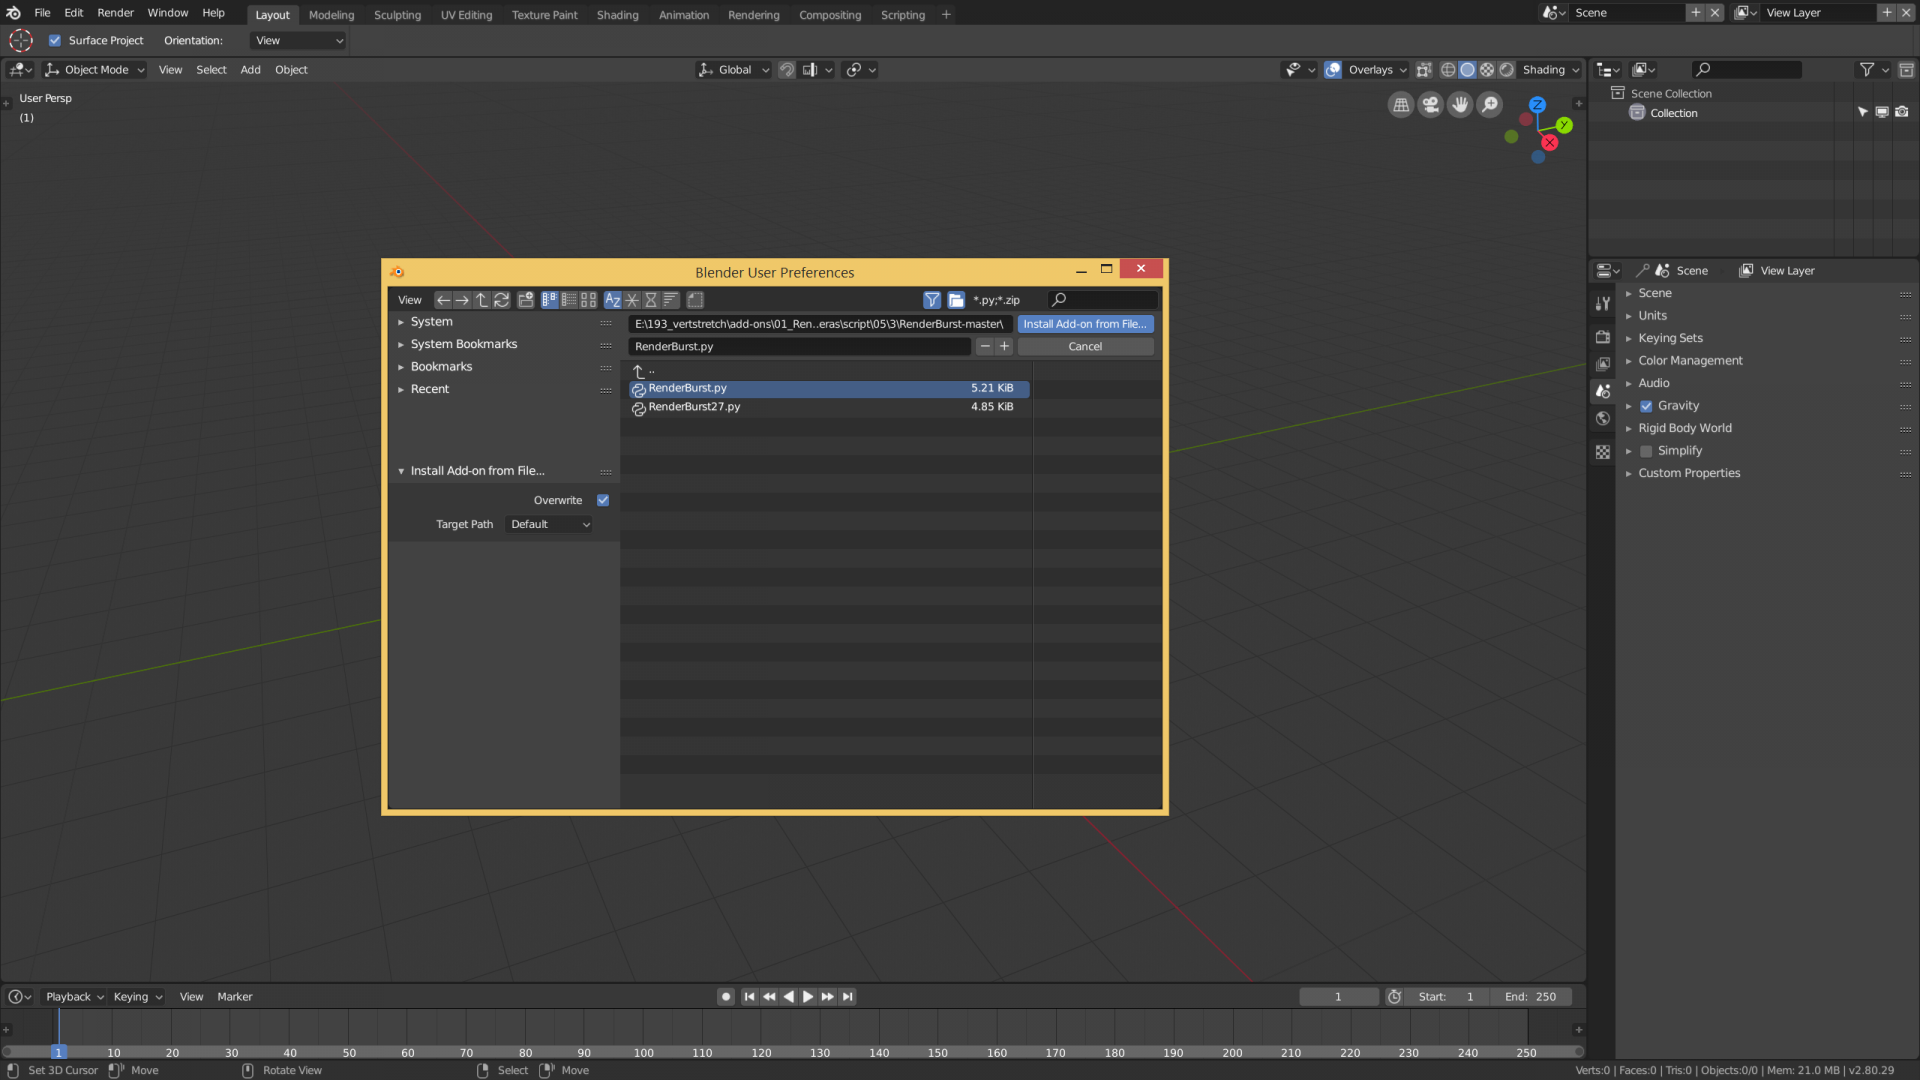Go to parent directory in file browser
The width and height of the screenshot is (1920, 1080).
click(x=482, y=300)
